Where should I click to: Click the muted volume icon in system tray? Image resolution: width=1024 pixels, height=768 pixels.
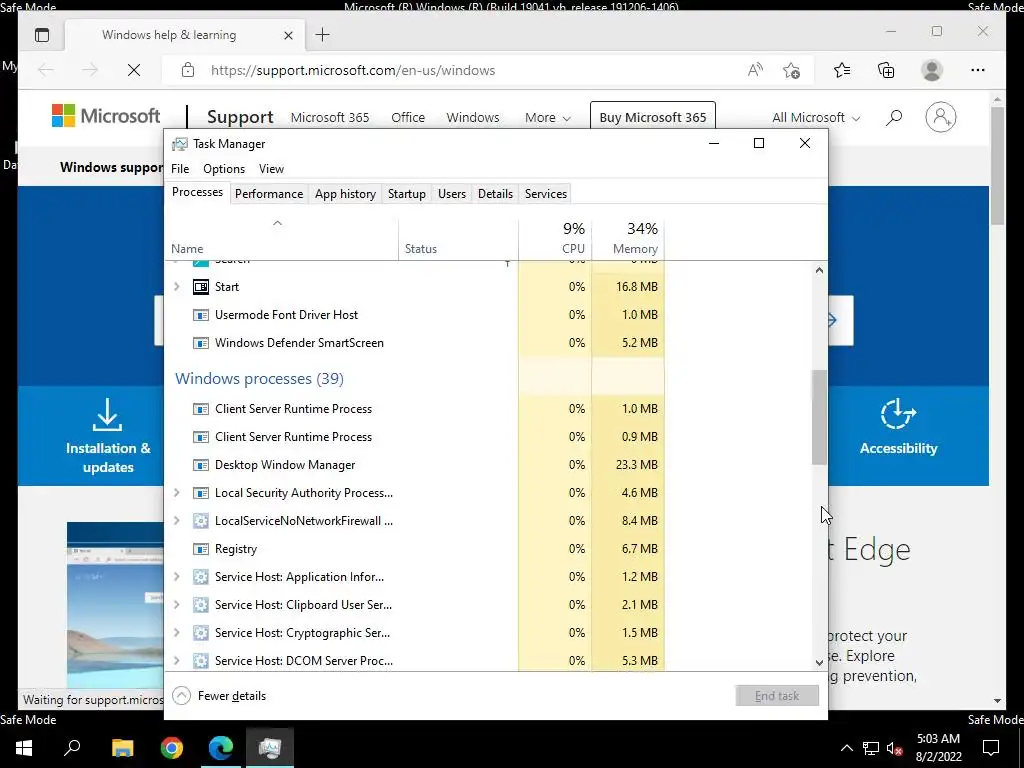pyautogui.click(x=895, y=748)
